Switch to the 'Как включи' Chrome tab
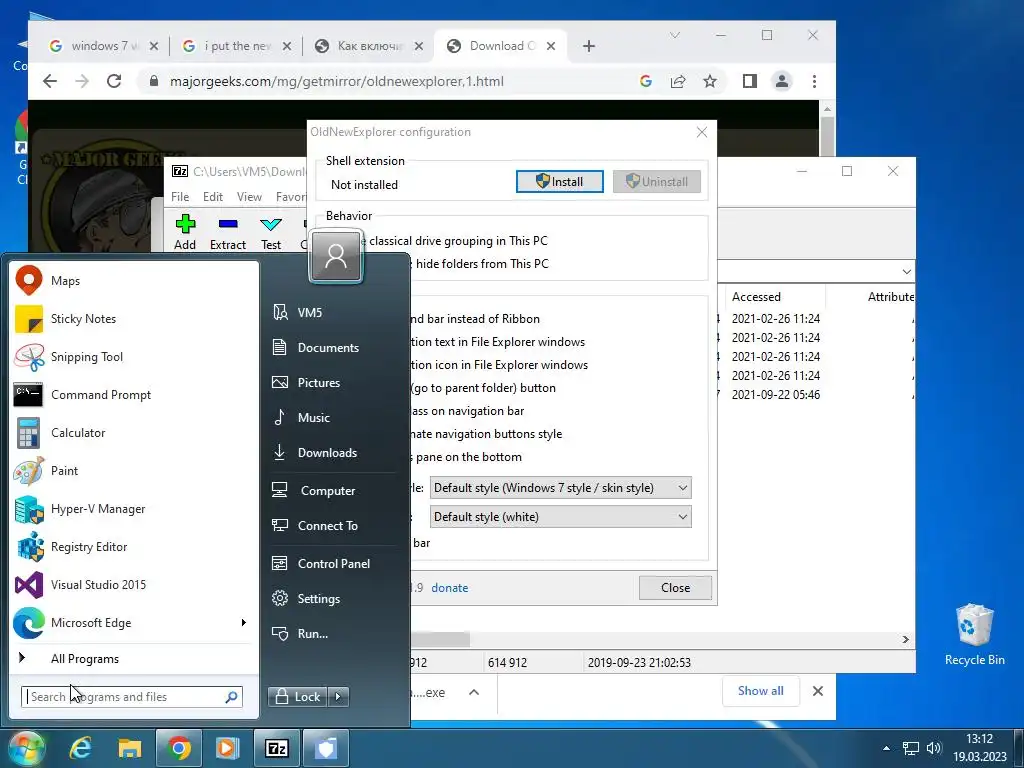The height and width of the screenshot is (768, 1024). [369, 46]
